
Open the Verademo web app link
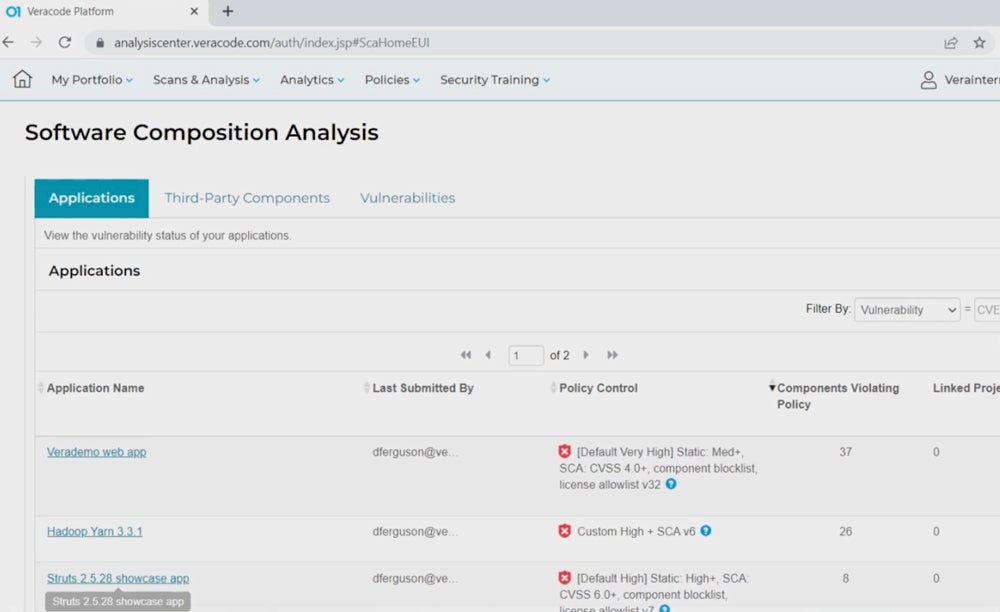(96, 452)
